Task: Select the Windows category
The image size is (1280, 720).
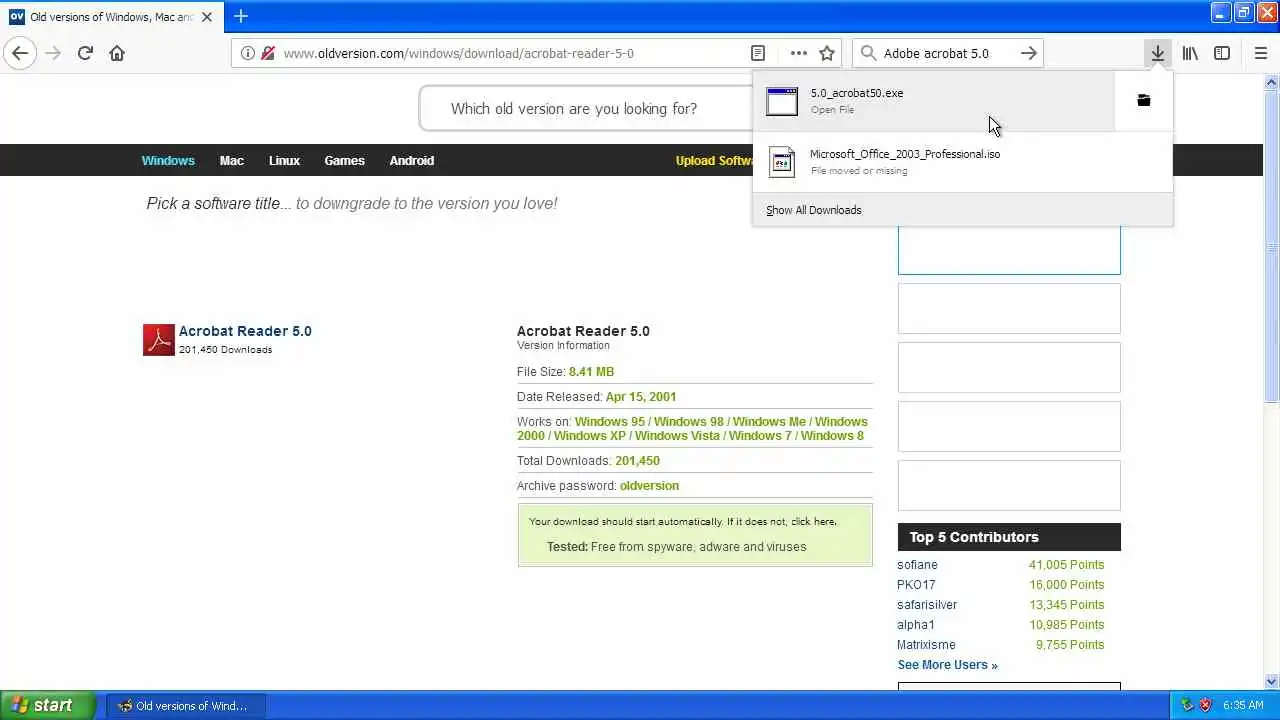Action: [168, 160]
